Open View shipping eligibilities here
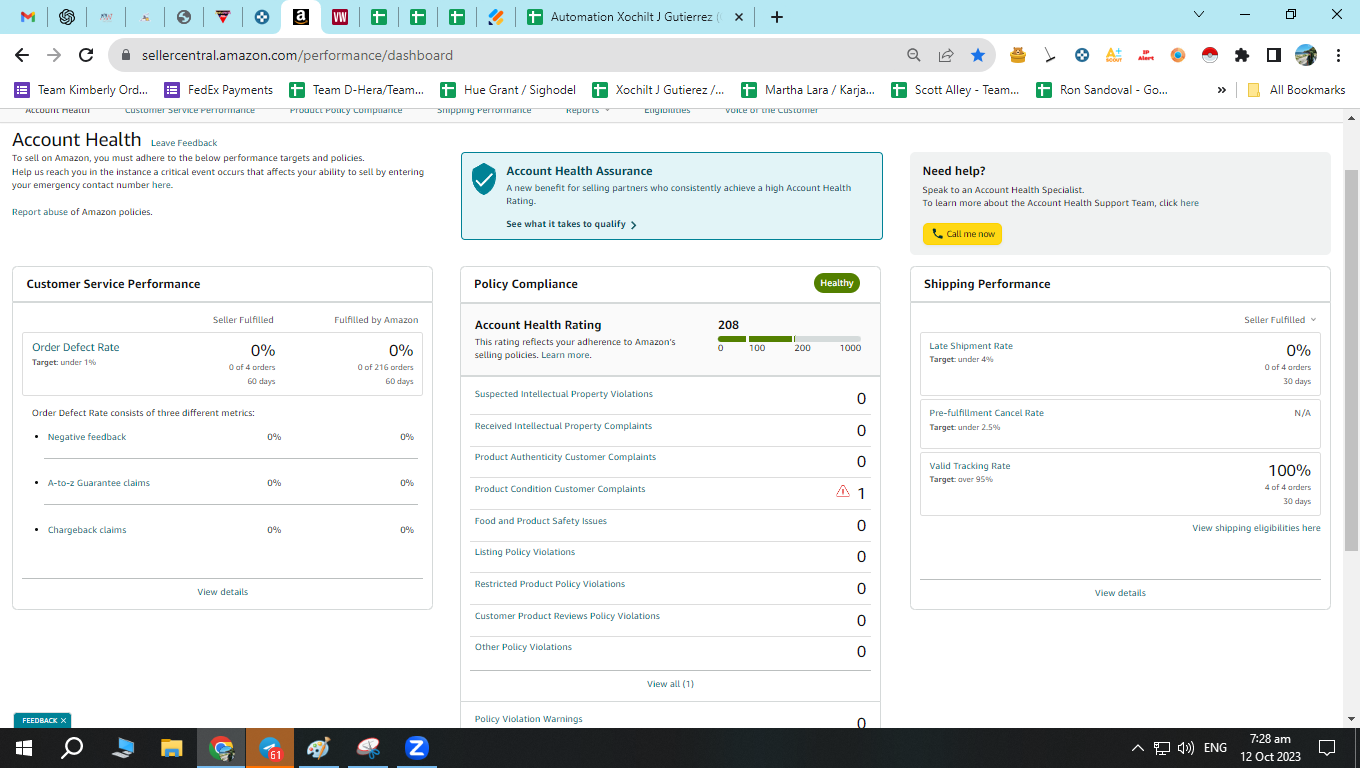Screen dimensions: 1360x768 tap(1256, 528)
